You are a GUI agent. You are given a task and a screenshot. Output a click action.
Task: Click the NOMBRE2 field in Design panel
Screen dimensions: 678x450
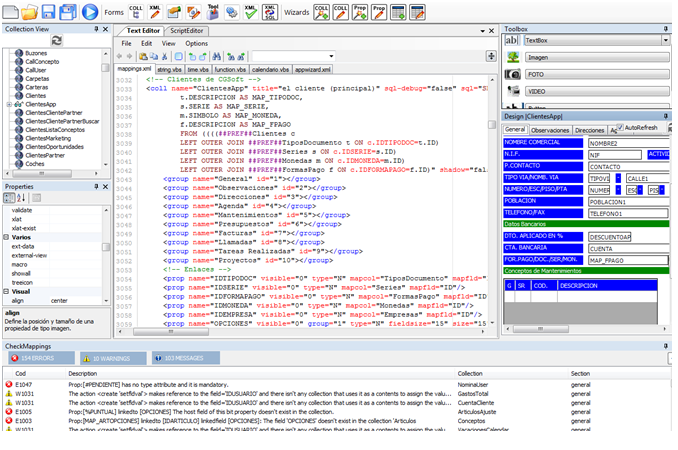[629, 143]
